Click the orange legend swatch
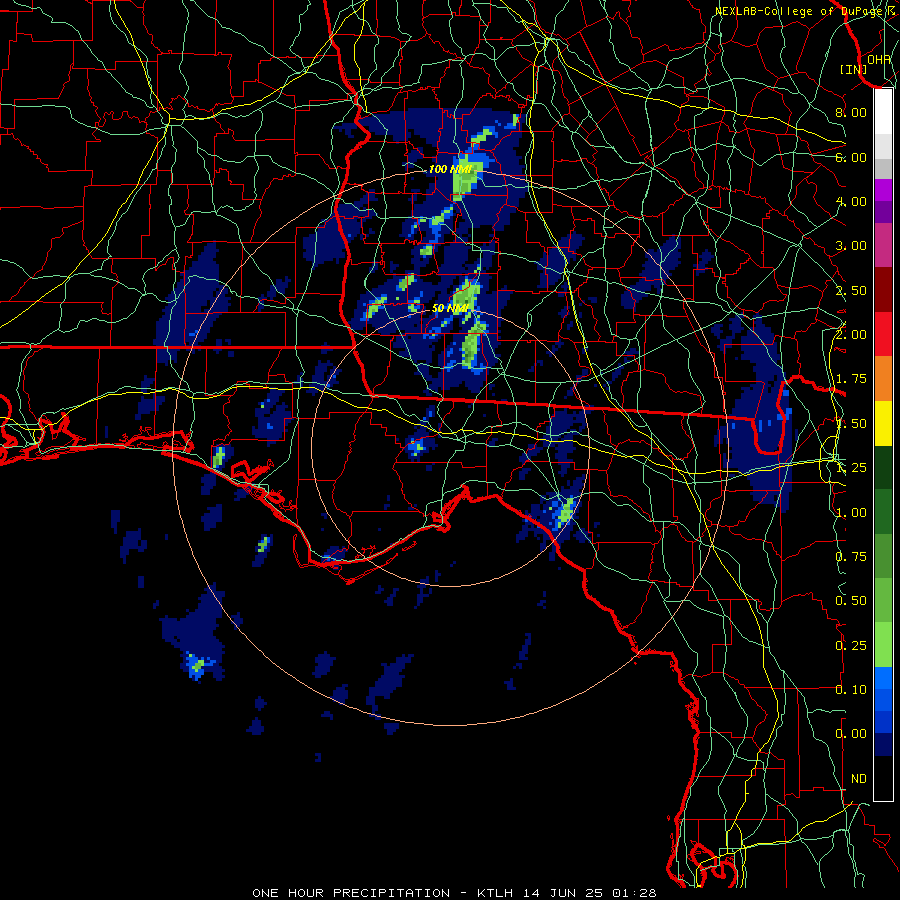900x900 pixels. [883, 379]
